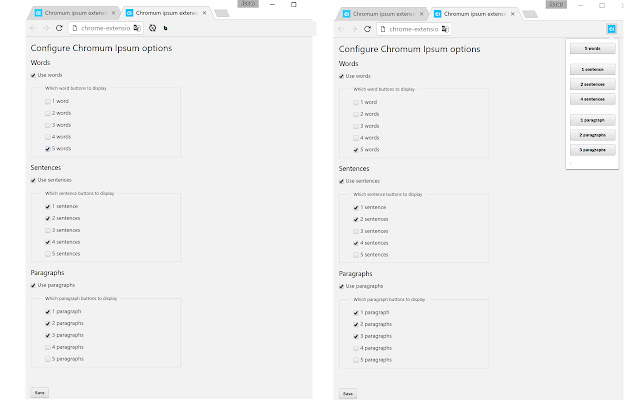This screenshot has height=400, width=640.
Task: Uncheck '5 words' in the left window
Action: [48, 149]
